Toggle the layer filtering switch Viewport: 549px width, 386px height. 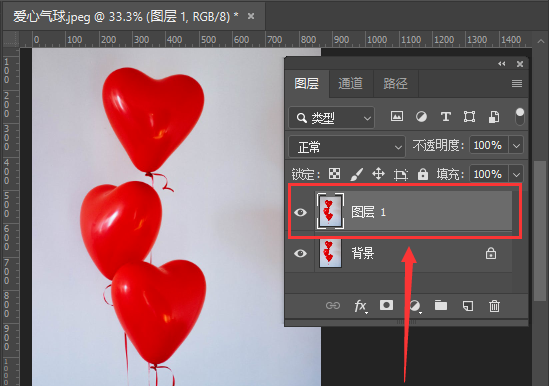[x=520, y=117]
